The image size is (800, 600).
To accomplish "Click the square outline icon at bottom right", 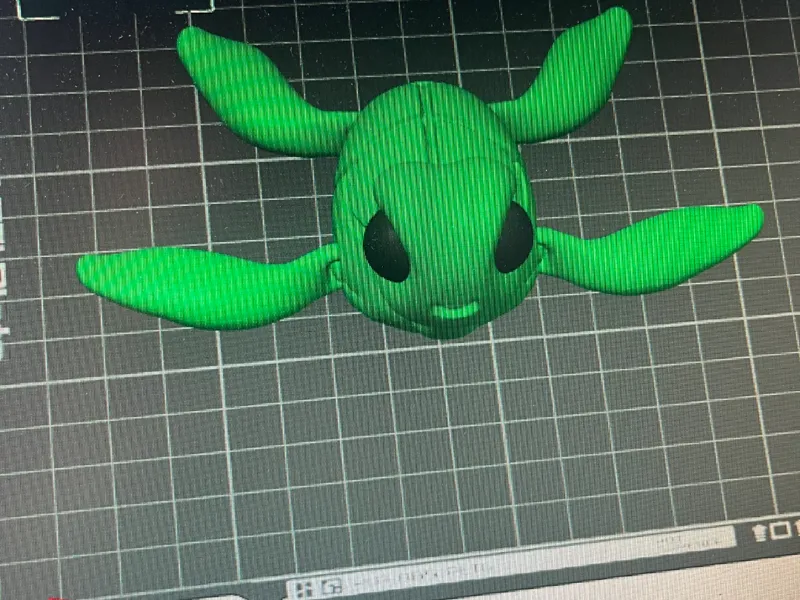I will [x=780, y=530].
